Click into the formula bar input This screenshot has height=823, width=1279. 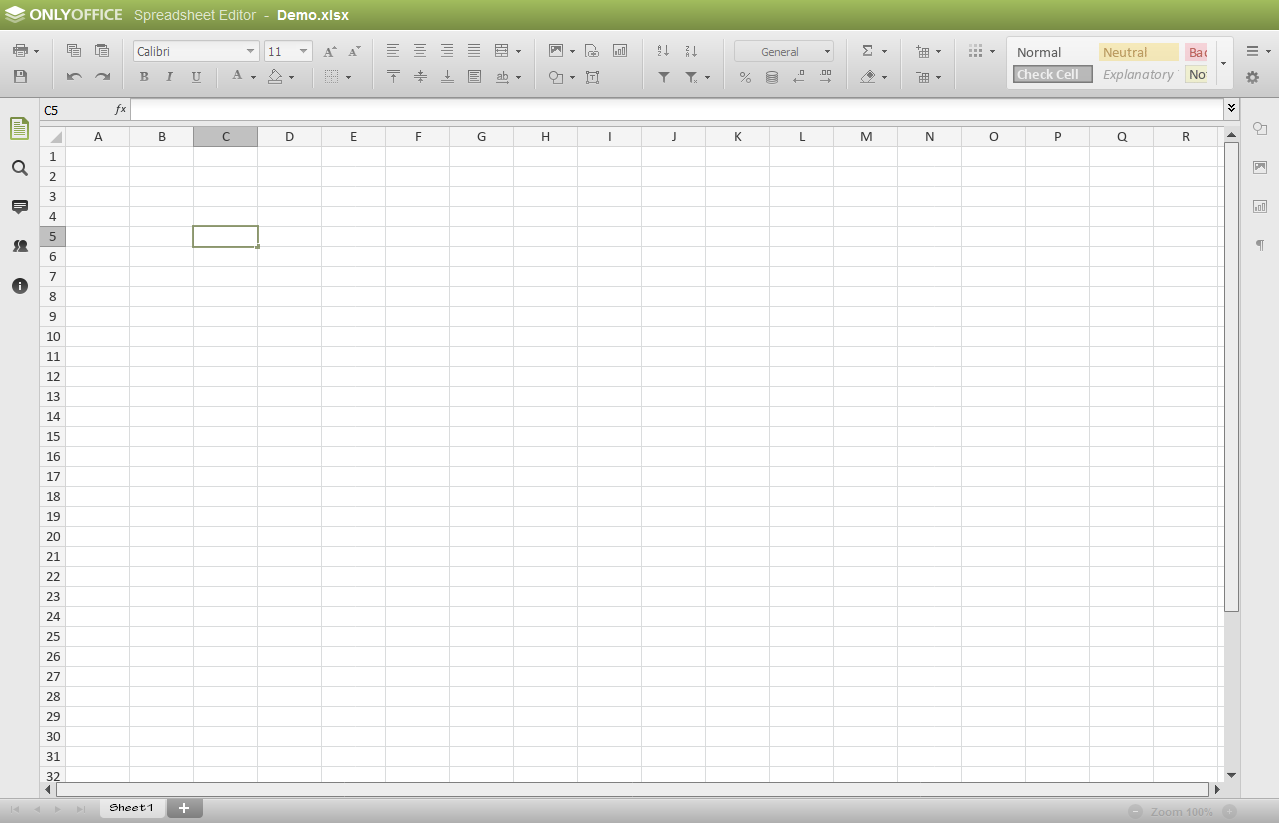[675, 109]
